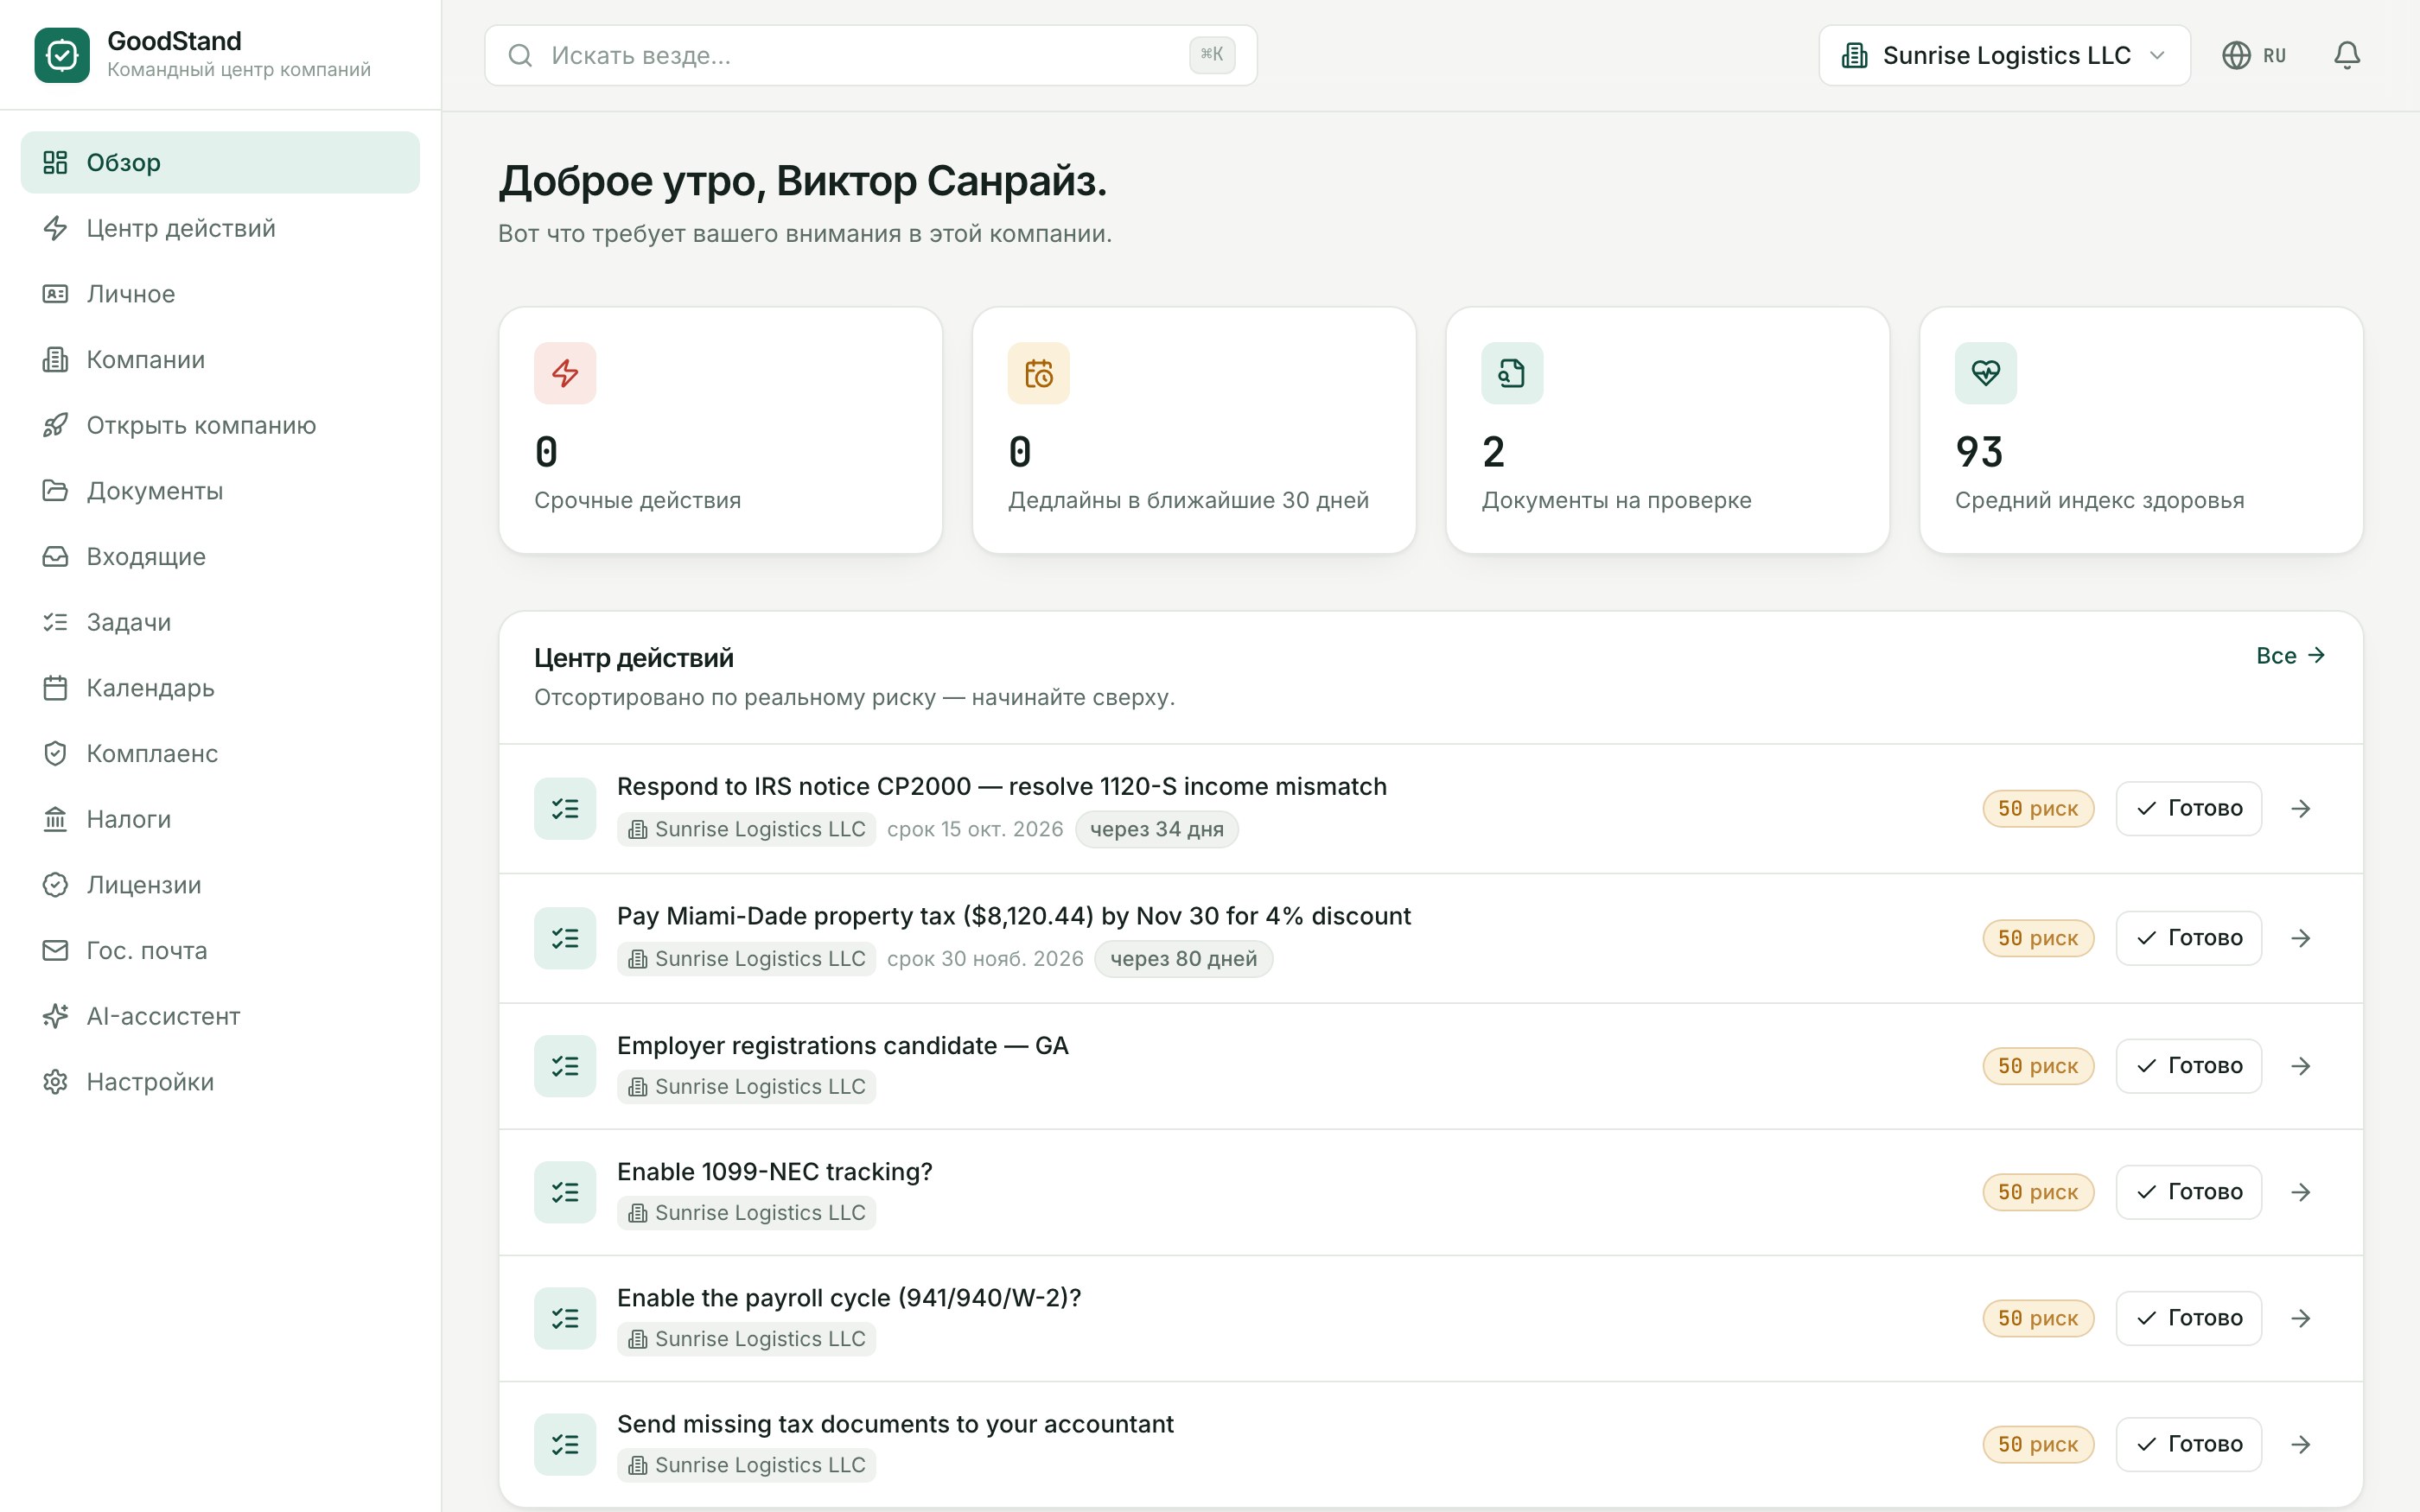Open Документы in the sidebar
The image size is (2420, 1512).
point(220,491)
